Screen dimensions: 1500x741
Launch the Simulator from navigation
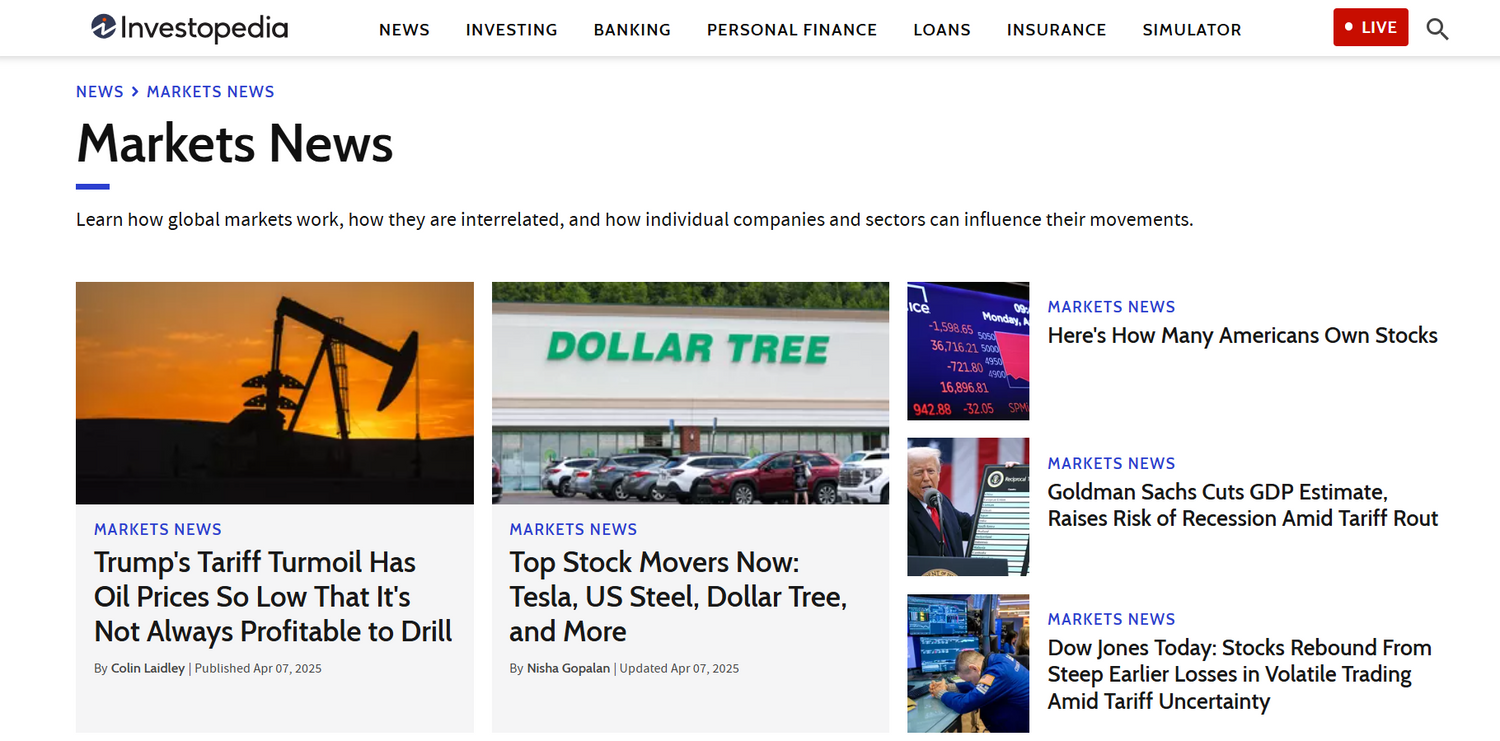coord(1191,30)
